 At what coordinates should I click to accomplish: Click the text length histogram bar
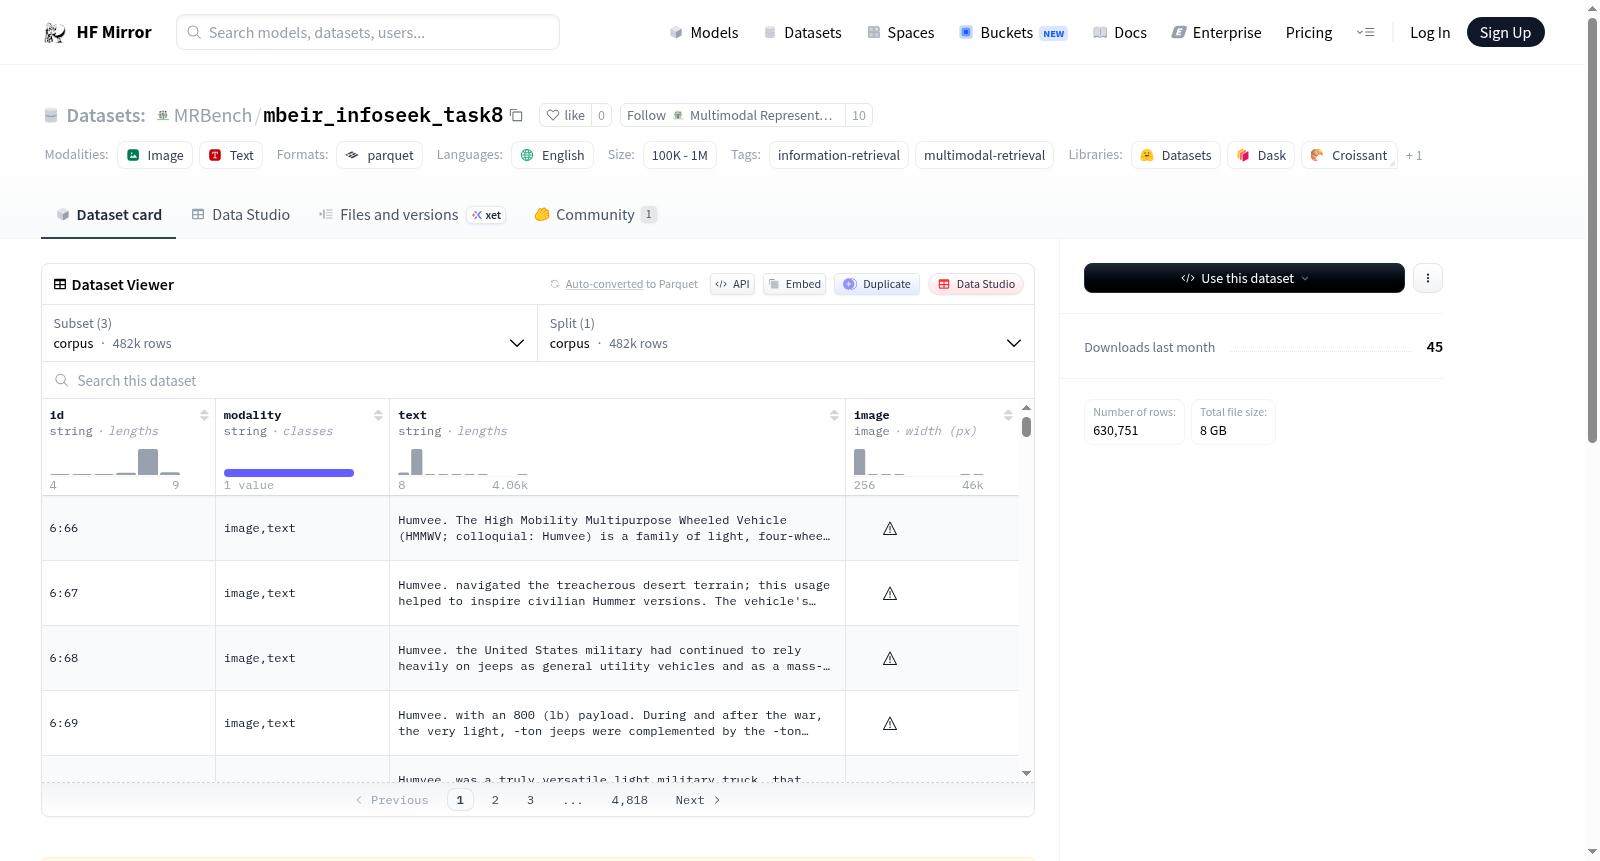417,462
